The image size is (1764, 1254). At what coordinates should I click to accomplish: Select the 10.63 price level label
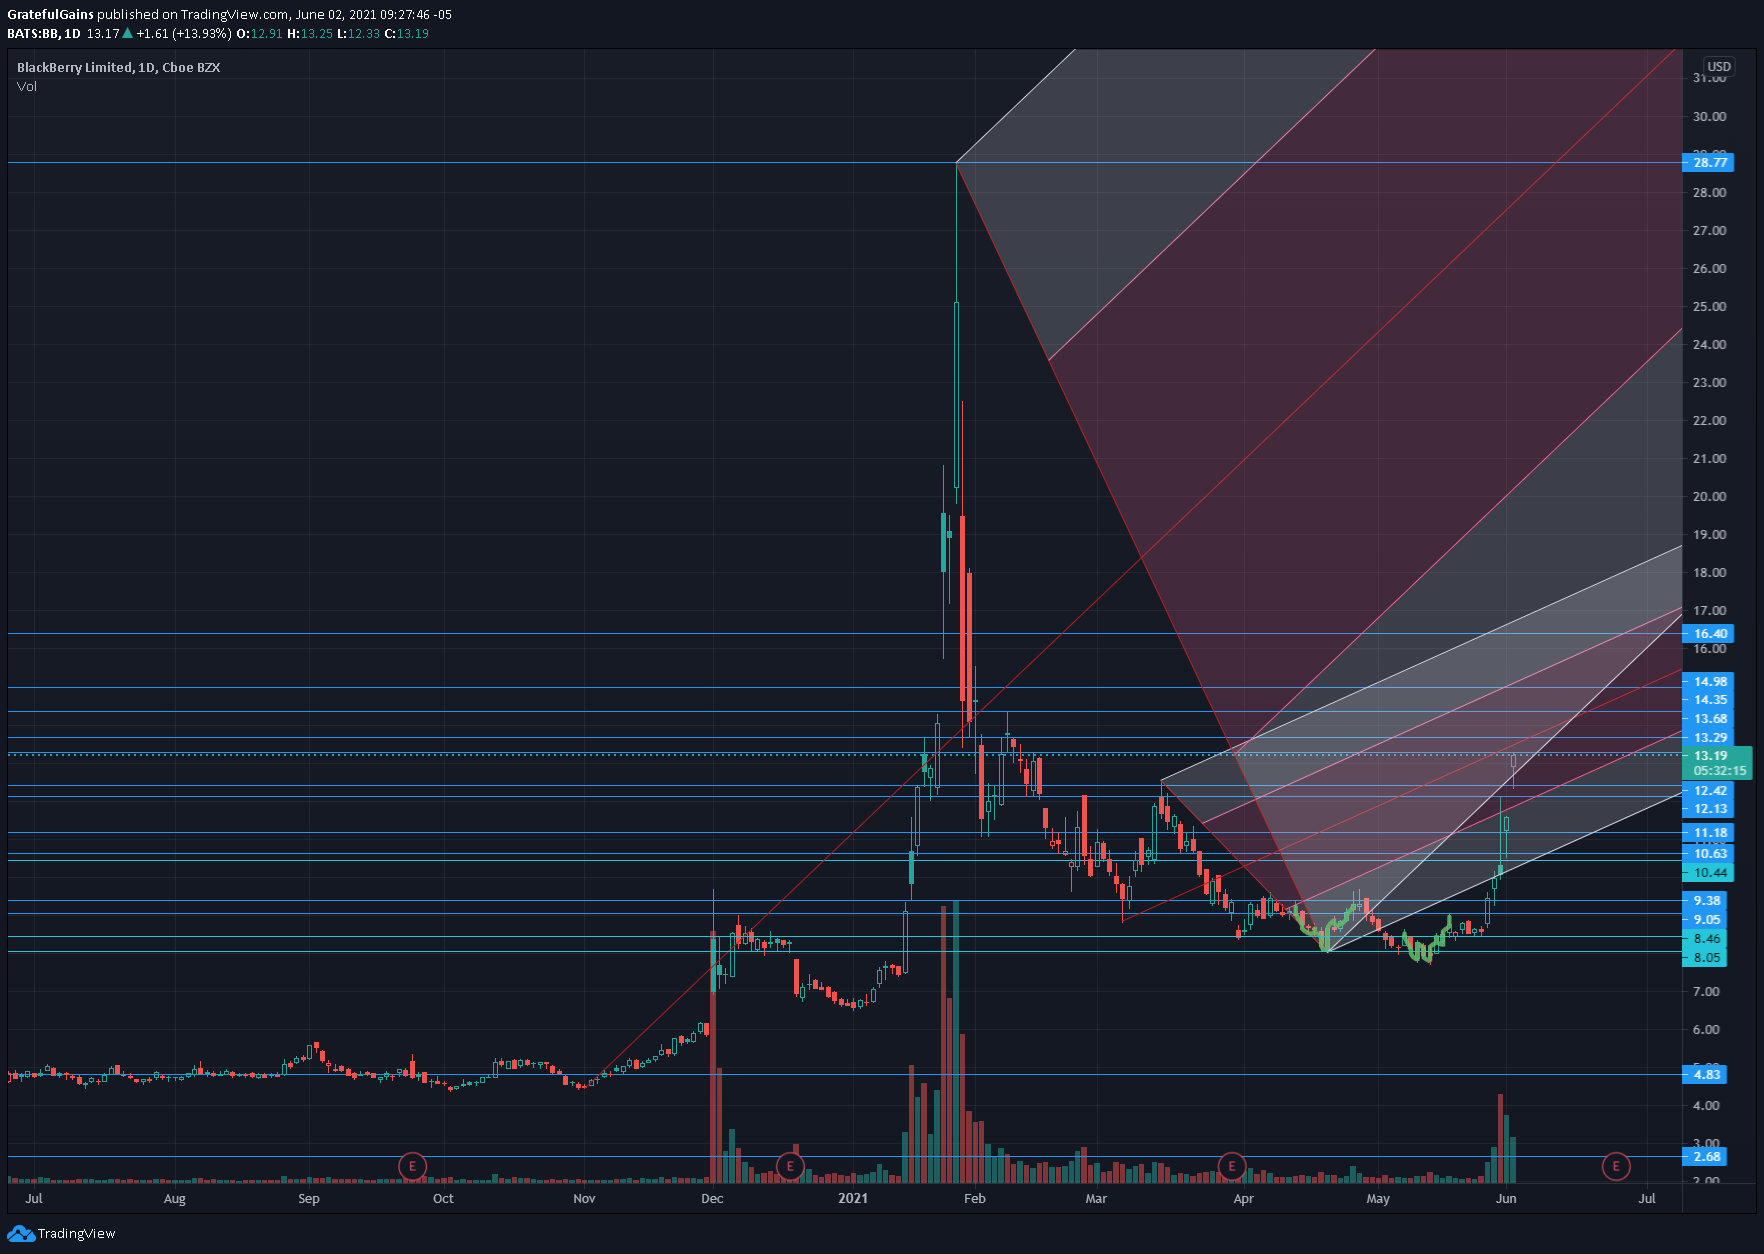click(1709, 853)
